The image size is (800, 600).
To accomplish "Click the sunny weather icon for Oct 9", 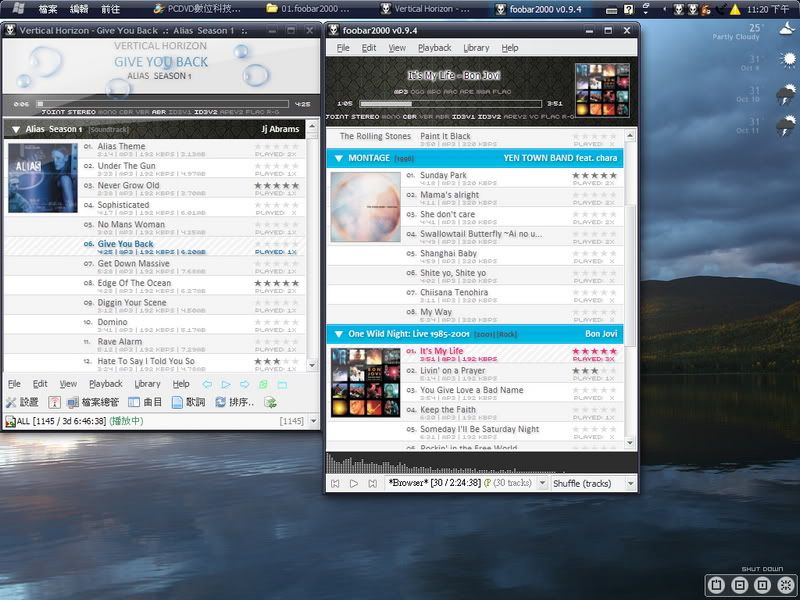I will 788,60.
